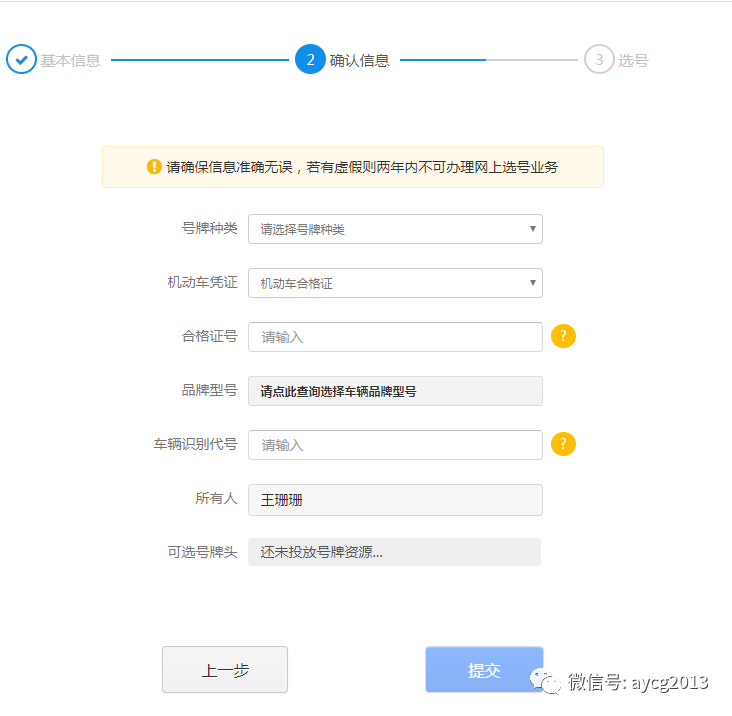Click the orange warning exclamation icon

(154, 167)
